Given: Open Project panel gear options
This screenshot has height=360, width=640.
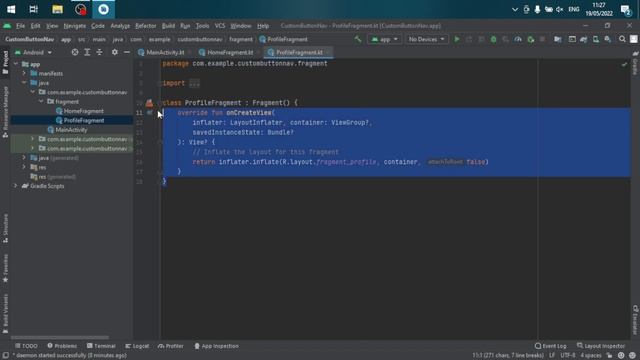Looking at the screenshot, I should (x=115, y=52).
